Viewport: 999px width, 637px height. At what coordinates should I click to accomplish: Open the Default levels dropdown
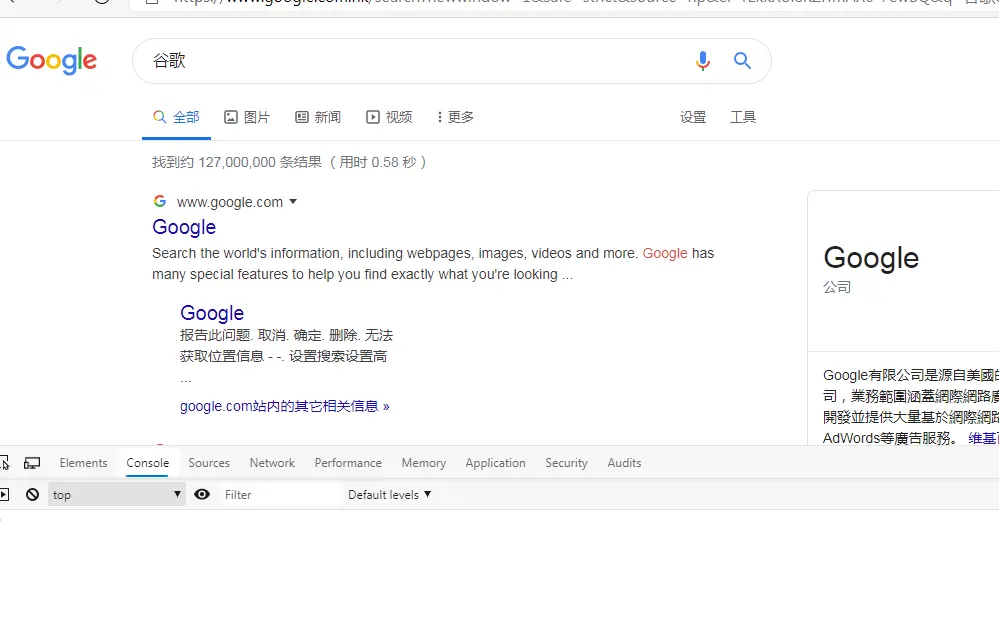pyautogui.click(x=388, y=494)
